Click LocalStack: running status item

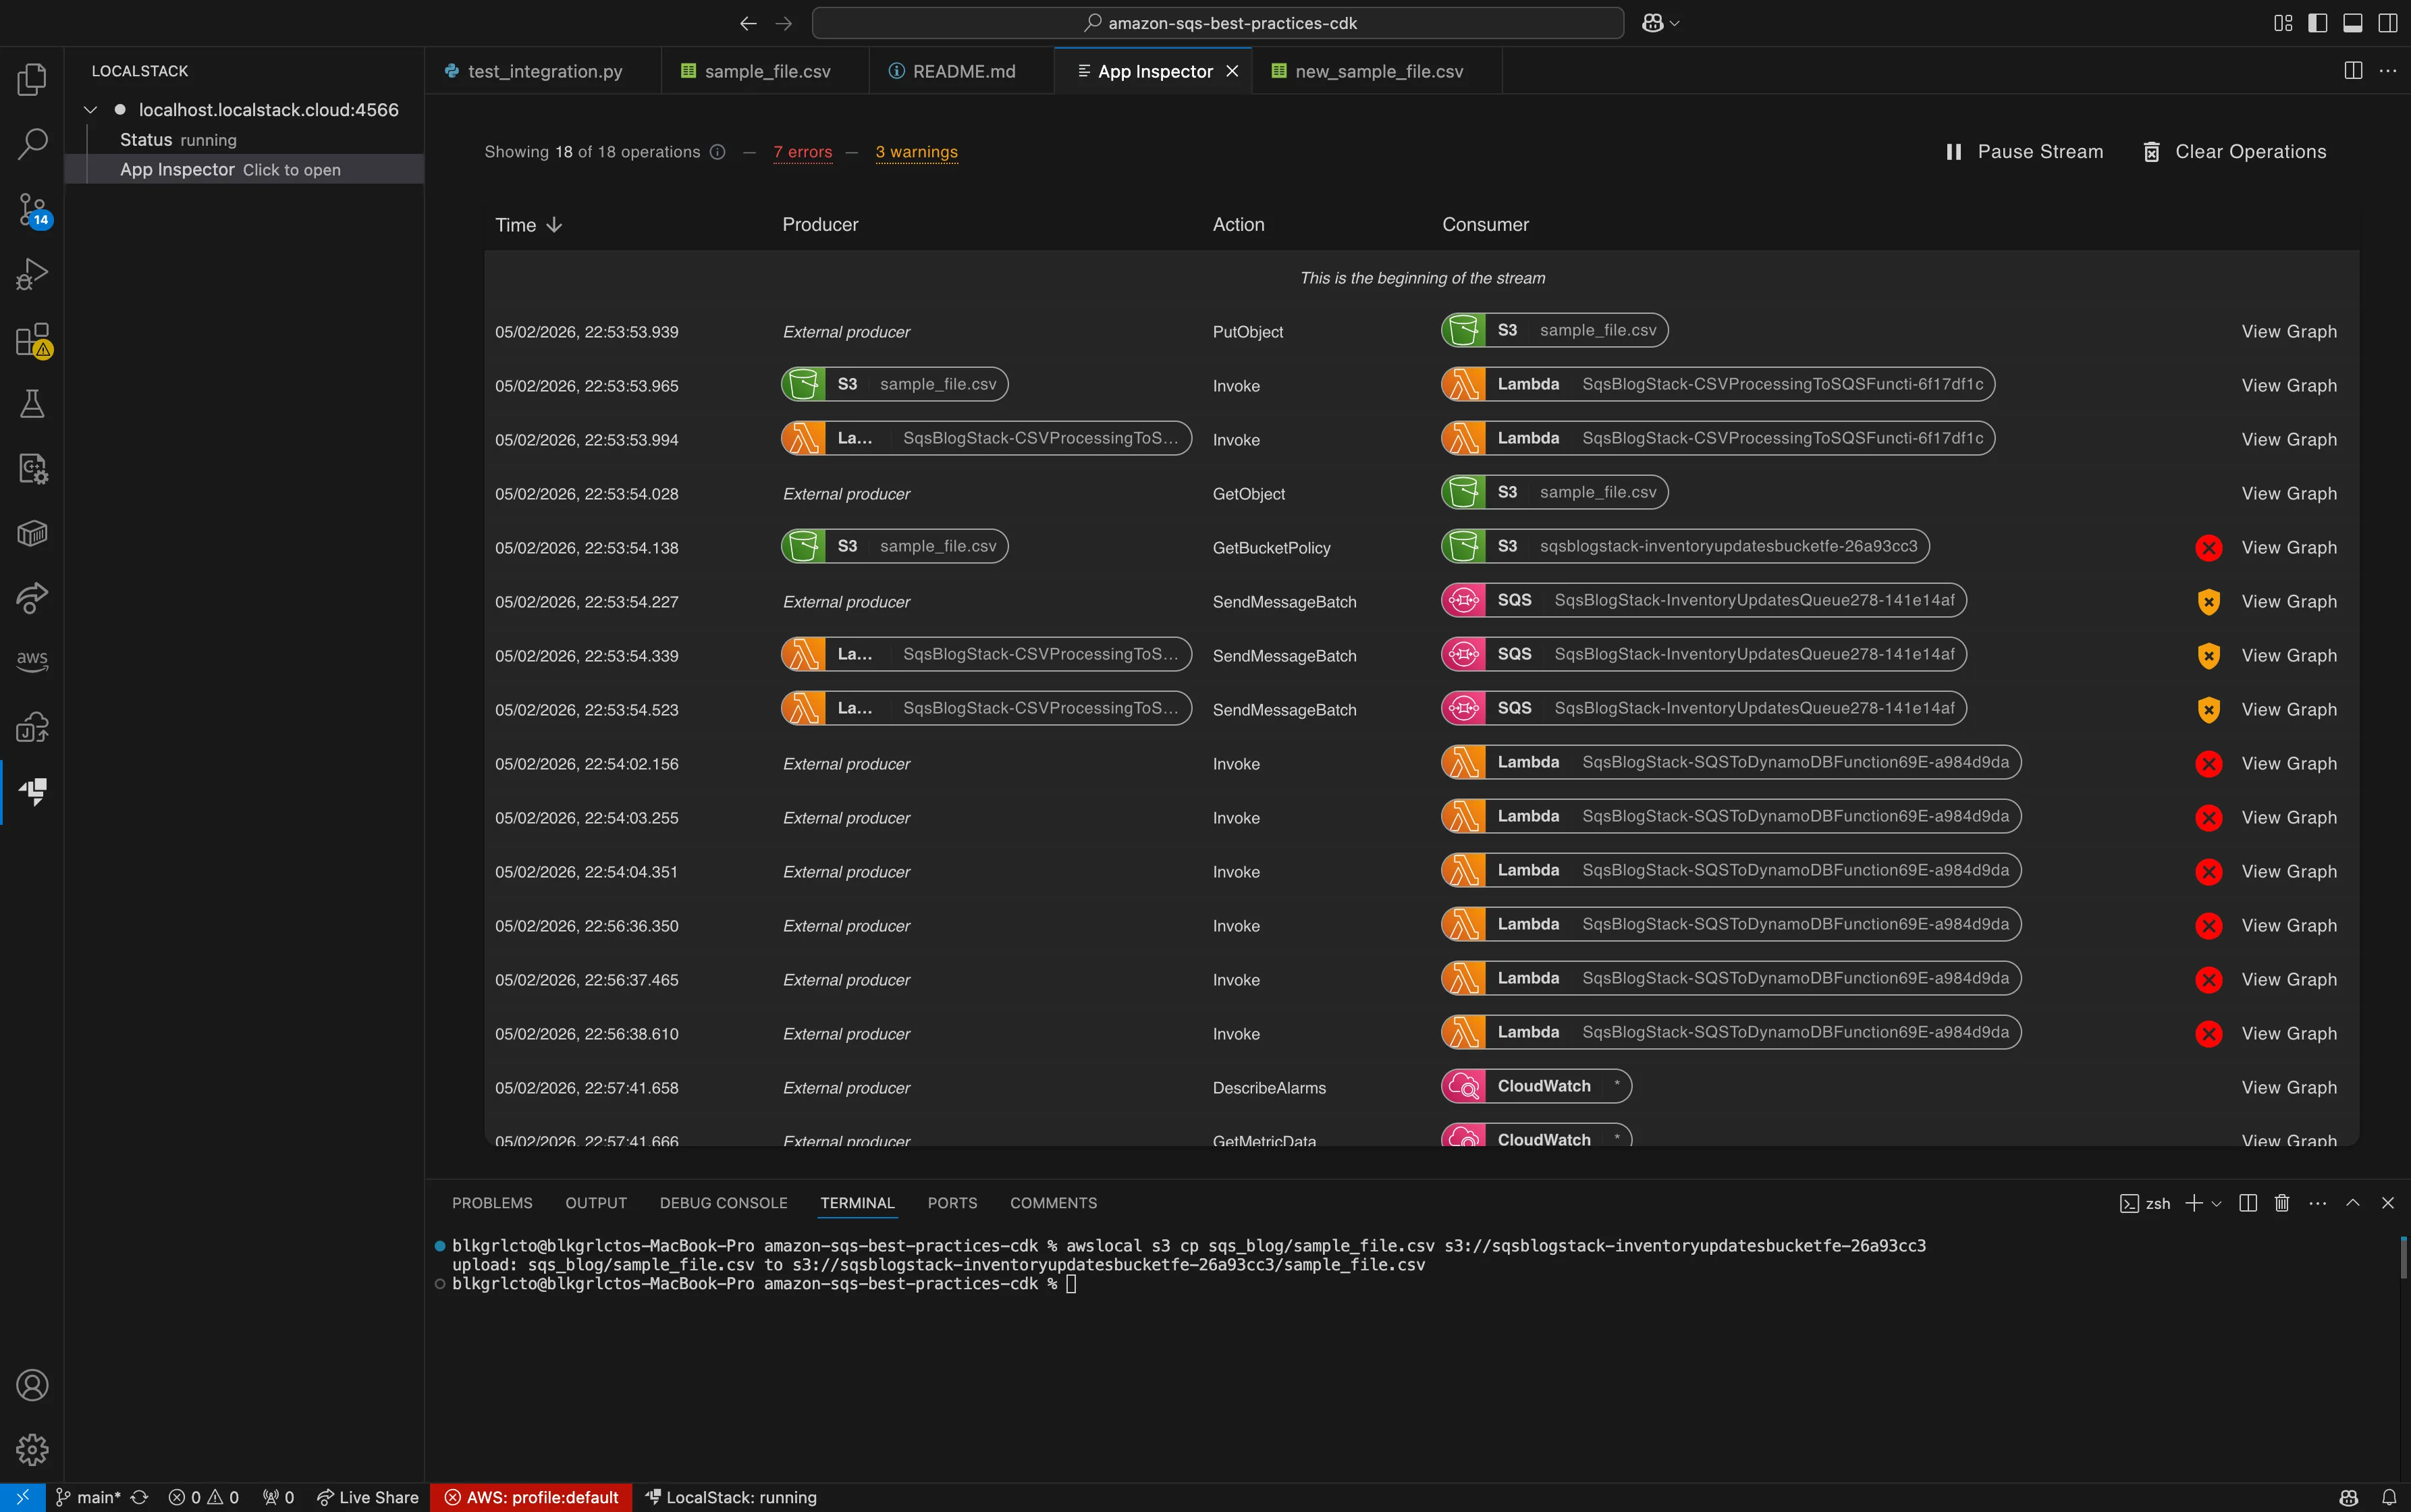tap(731, 1497)
